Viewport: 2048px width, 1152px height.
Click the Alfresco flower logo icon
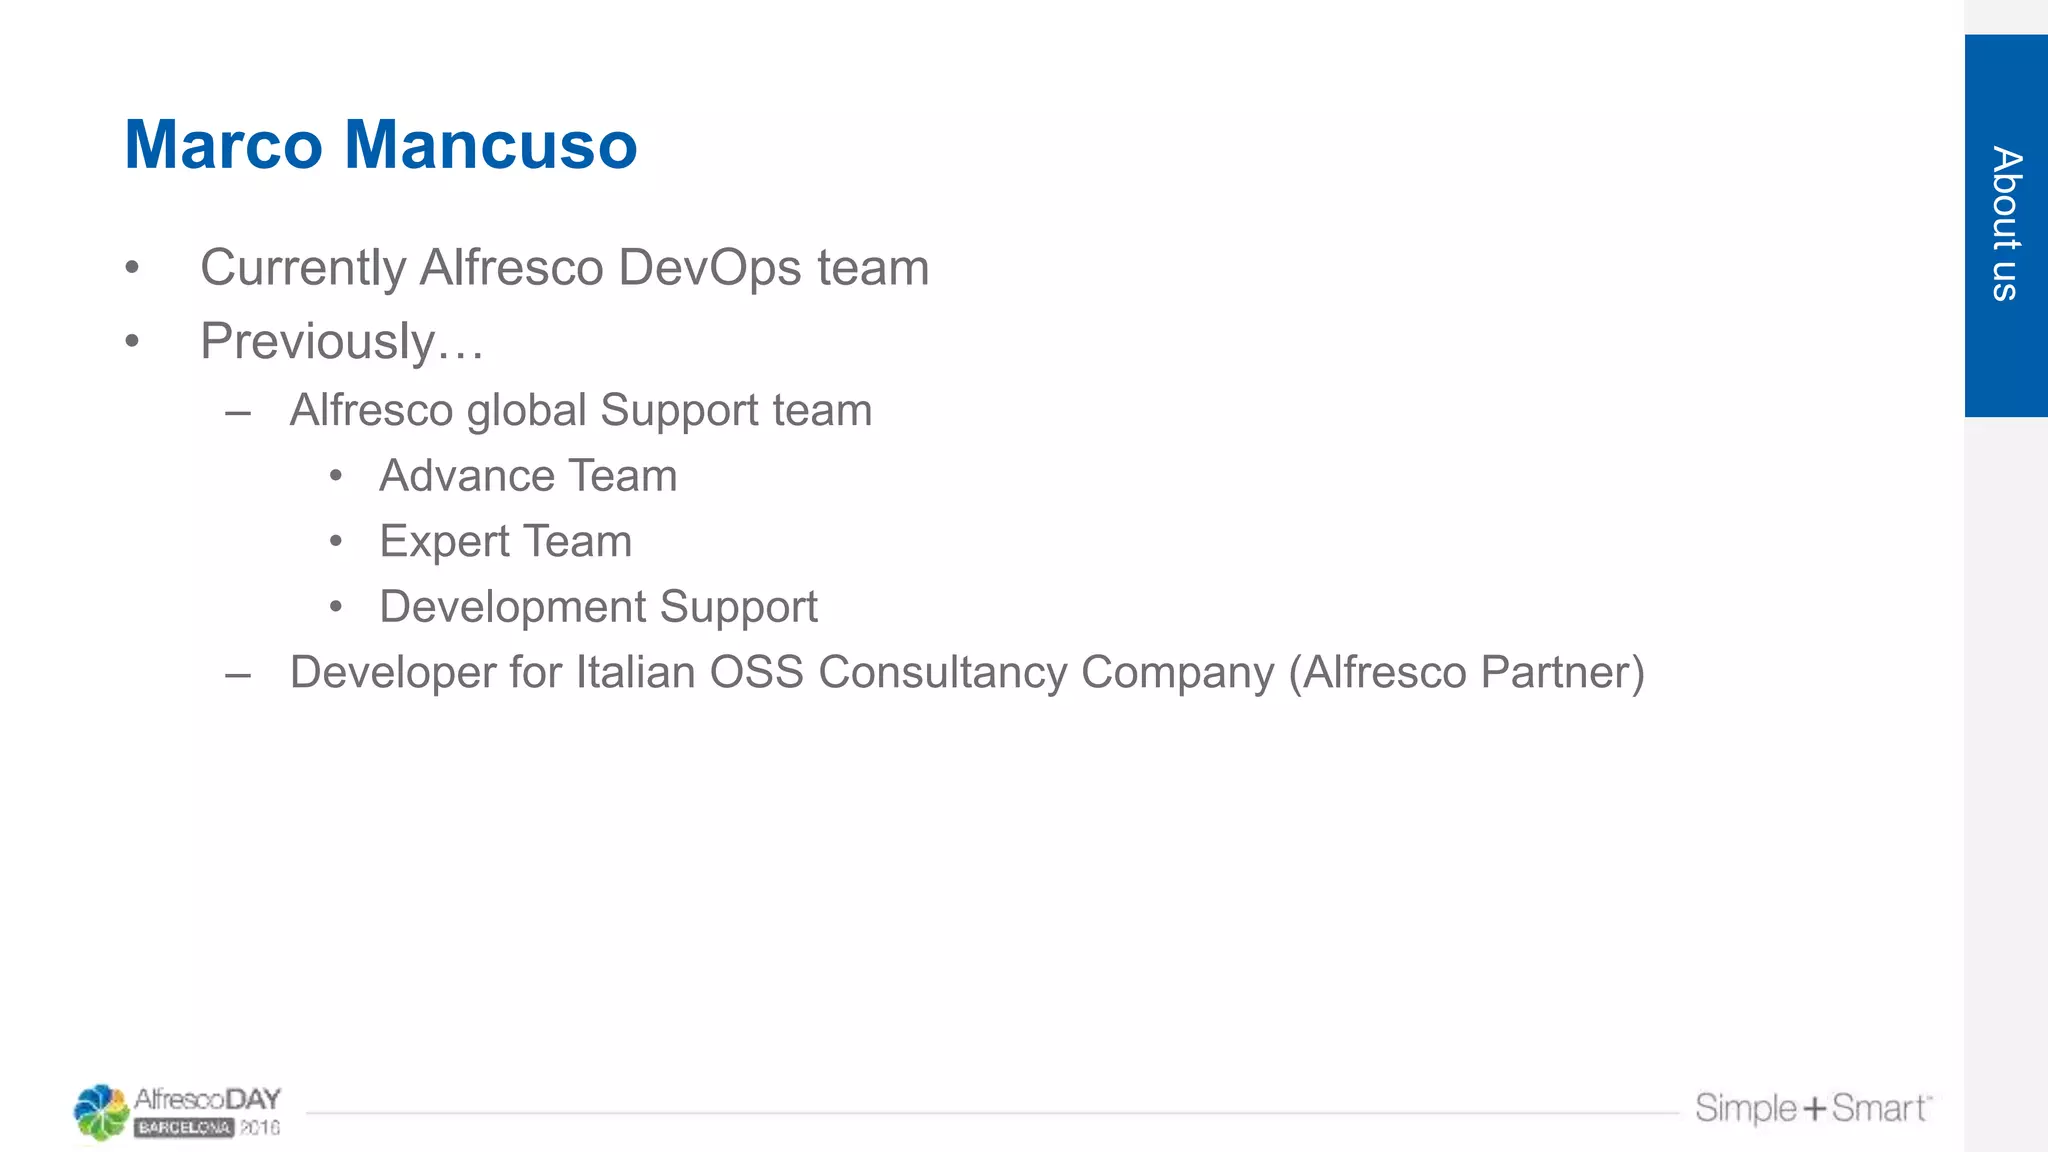pos(101,1112)
